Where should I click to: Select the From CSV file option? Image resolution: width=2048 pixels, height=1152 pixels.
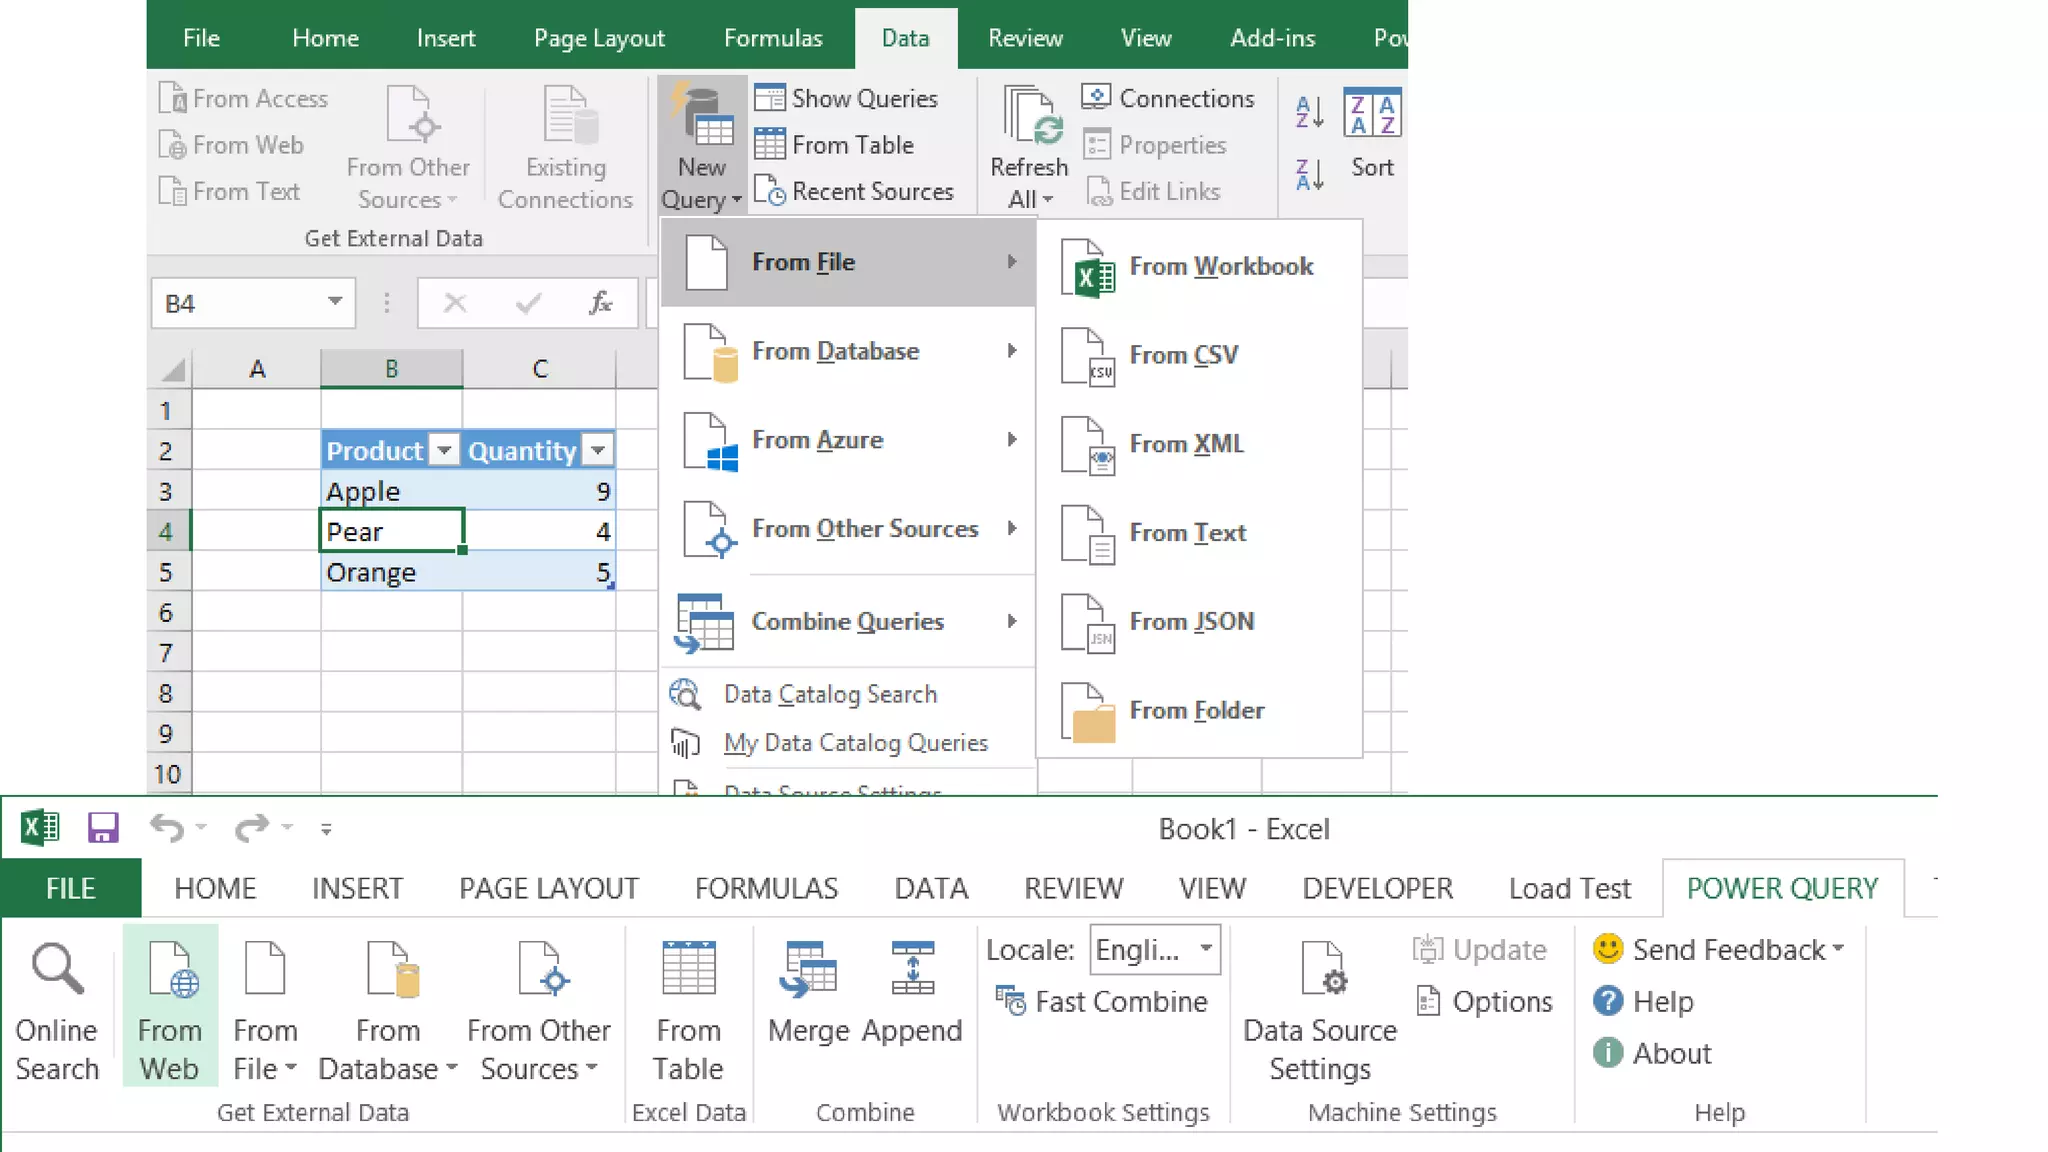tap(1184, 356)
